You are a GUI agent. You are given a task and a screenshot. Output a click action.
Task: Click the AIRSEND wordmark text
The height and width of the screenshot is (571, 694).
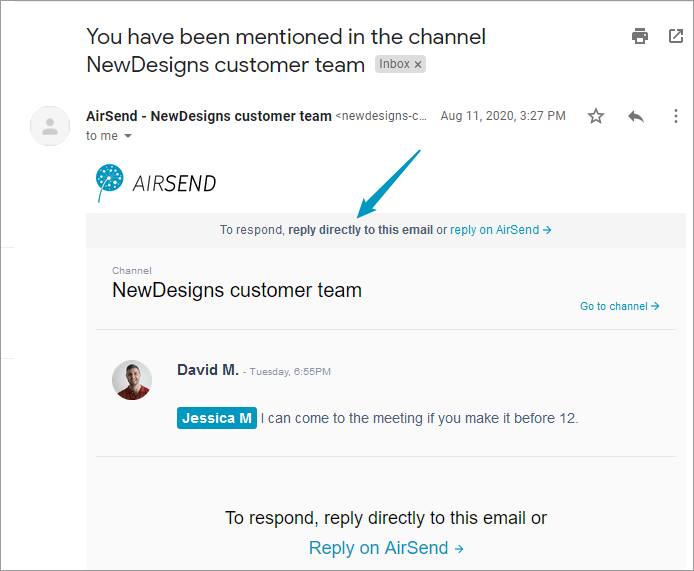pos(174,183)
